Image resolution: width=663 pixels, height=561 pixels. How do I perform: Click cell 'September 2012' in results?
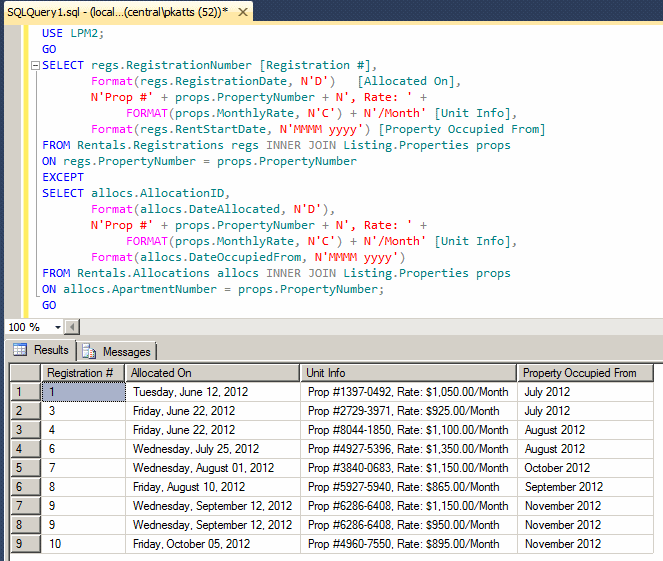pos(586,487)
